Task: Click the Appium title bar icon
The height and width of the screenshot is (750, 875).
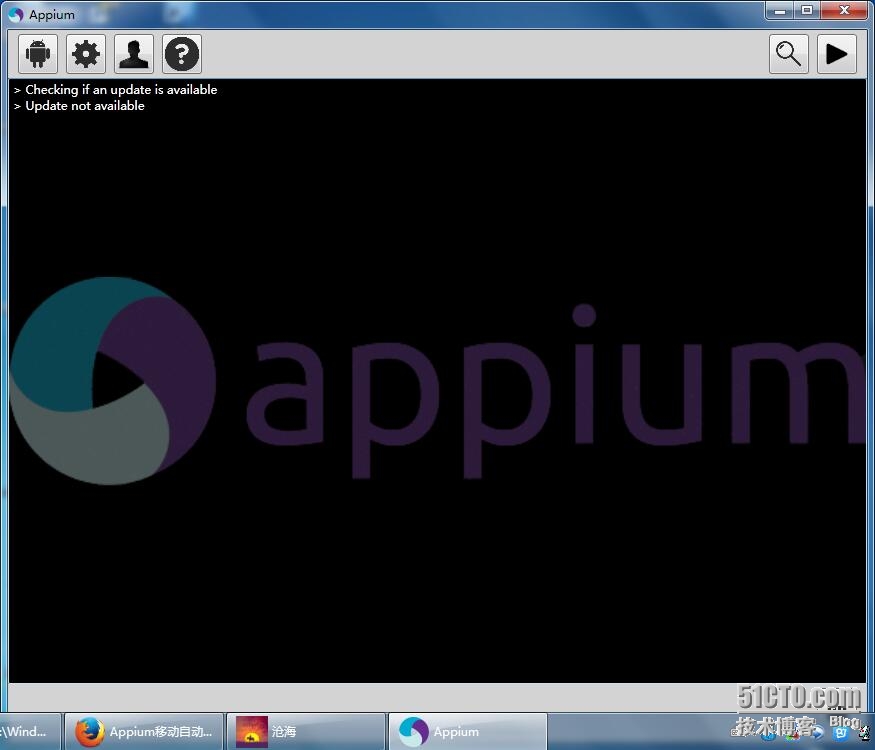Action: click(x=16, y=15)
